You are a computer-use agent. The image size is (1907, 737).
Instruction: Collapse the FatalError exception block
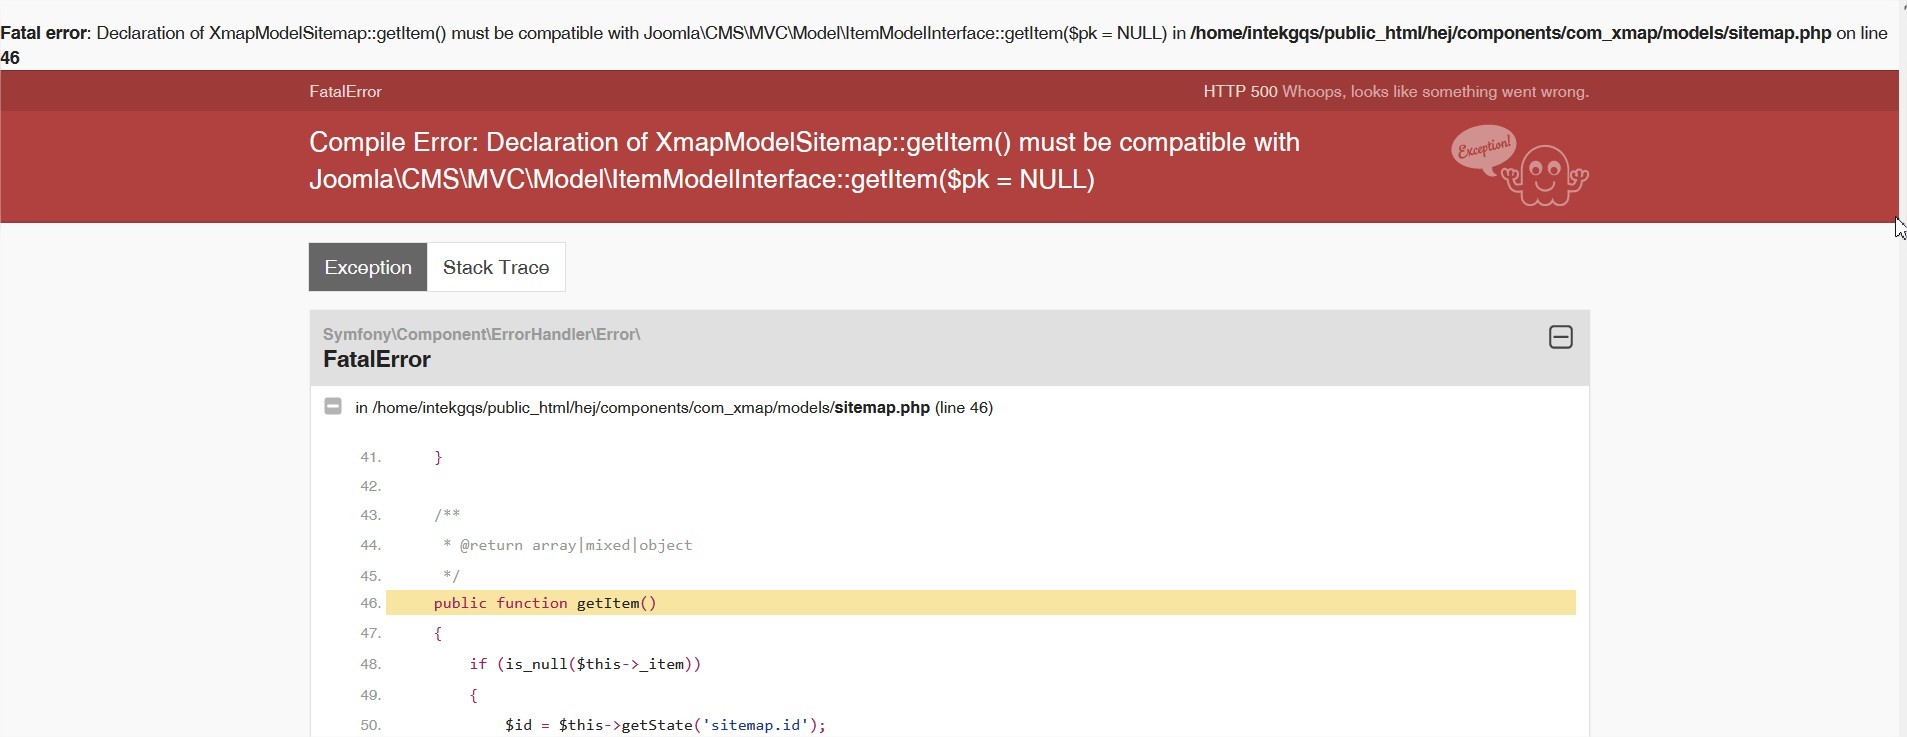(x=1560, y=337)
